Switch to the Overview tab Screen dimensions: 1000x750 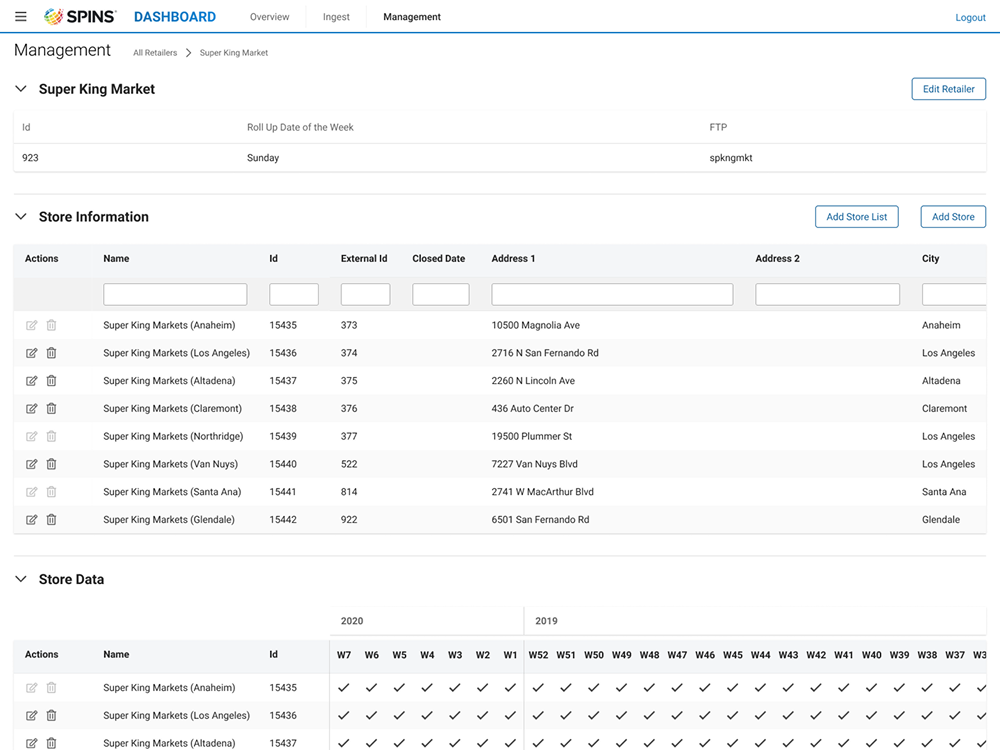click(x=269, y=17)
